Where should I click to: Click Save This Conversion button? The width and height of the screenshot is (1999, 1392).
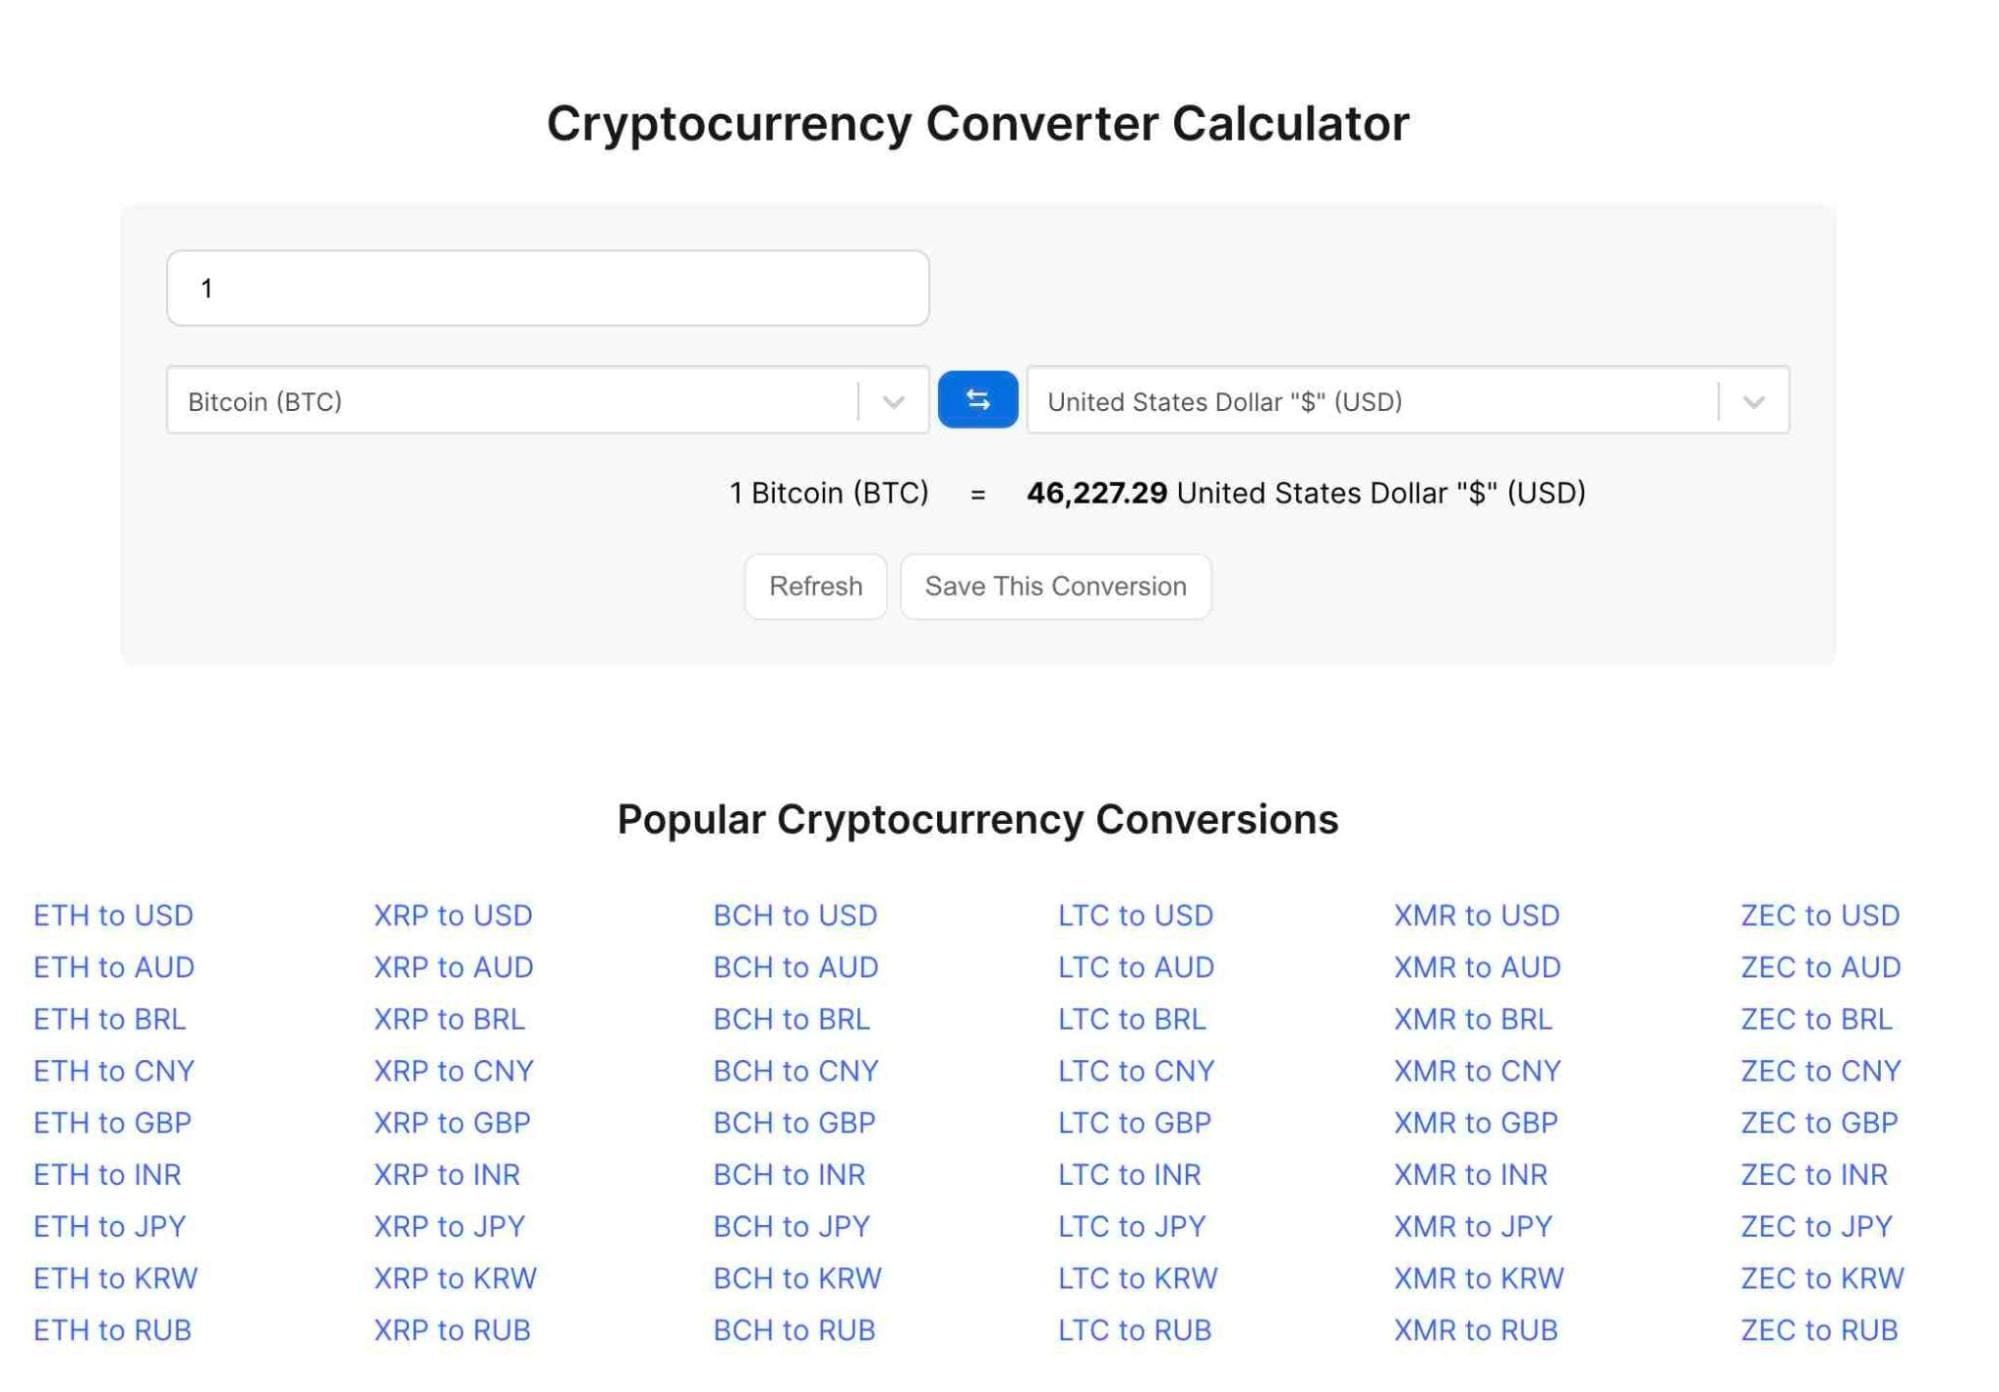pos(1054,585)
